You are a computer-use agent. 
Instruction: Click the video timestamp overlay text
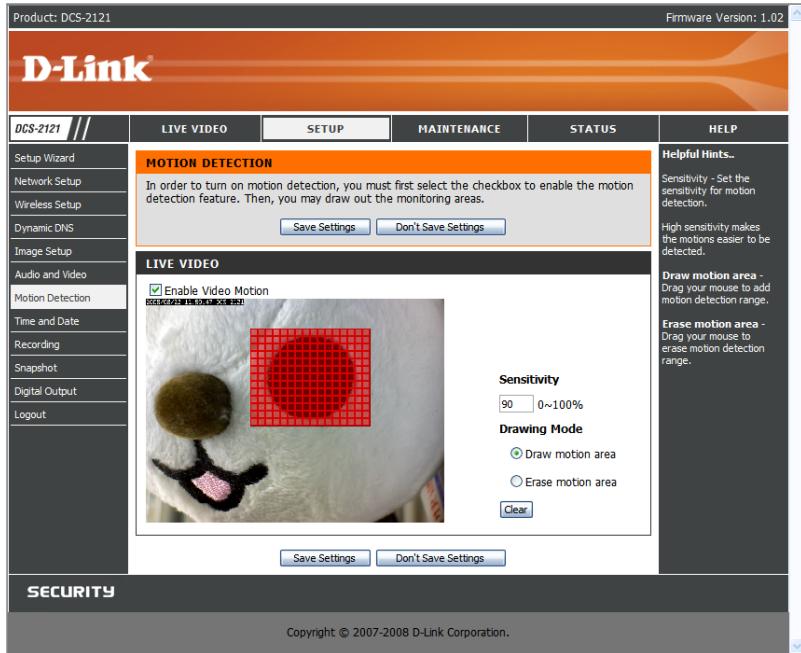click(195, 302)
